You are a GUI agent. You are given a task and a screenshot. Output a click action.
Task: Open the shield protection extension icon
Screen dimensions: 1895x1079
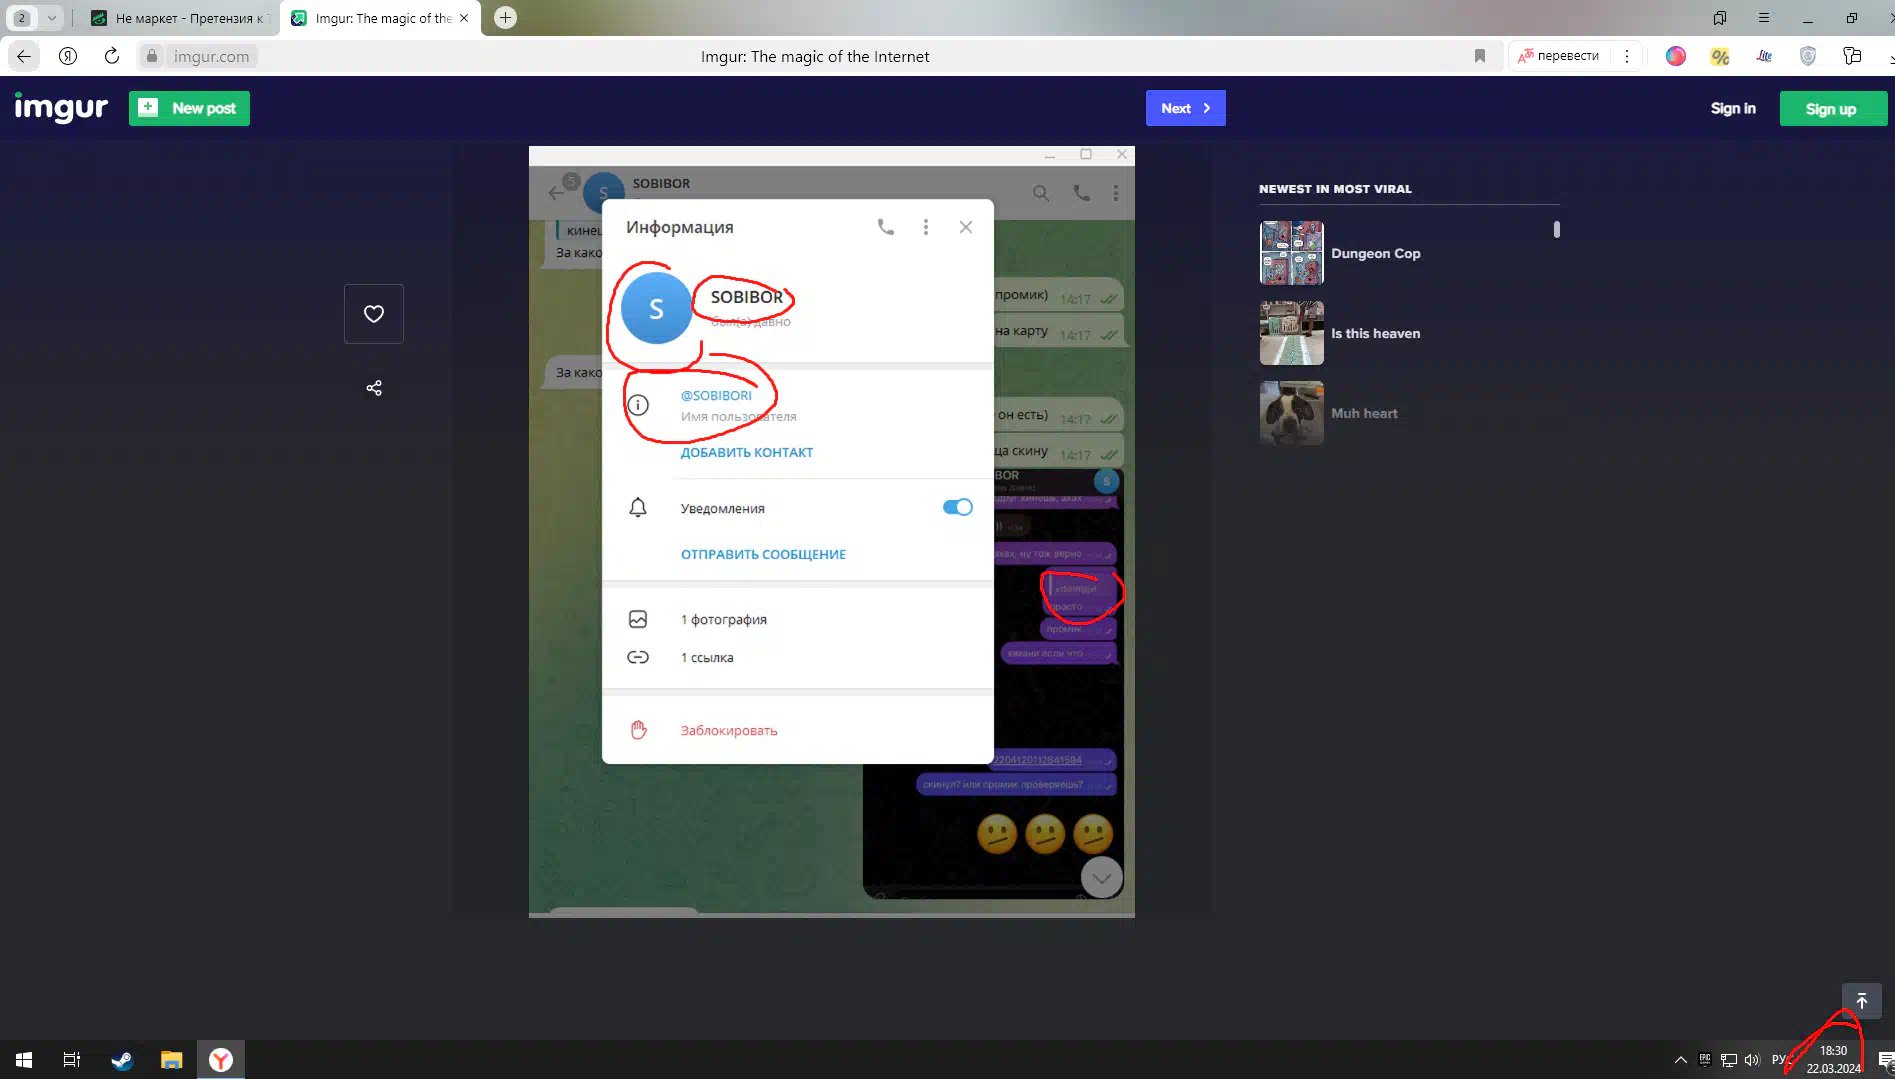click(x=1807, y=56)
